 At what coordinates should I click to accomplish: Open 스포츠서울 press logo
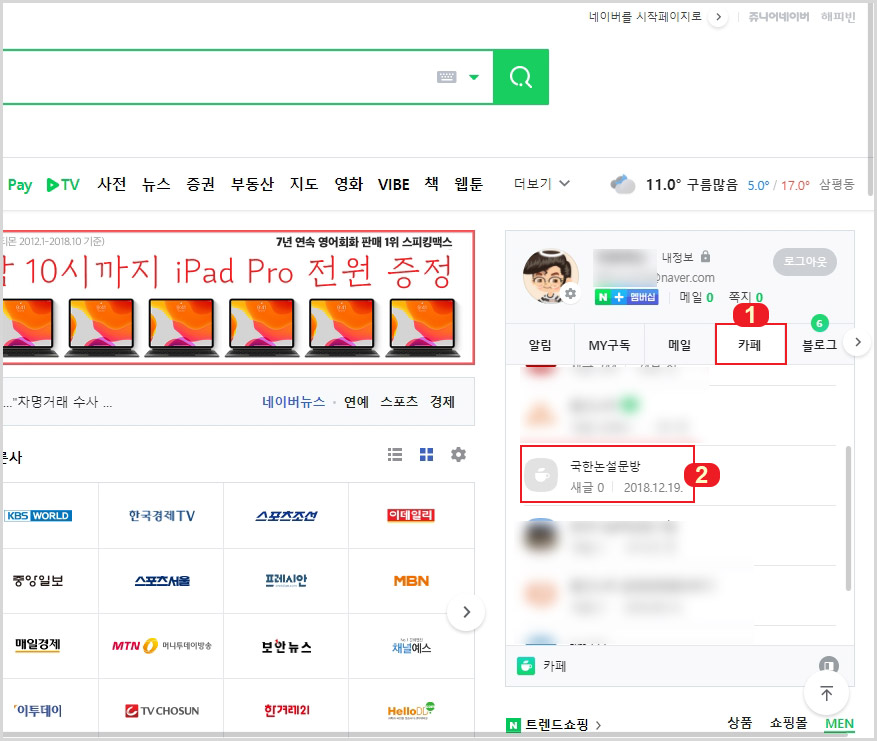pyautogui.click(x=162, y=581)
